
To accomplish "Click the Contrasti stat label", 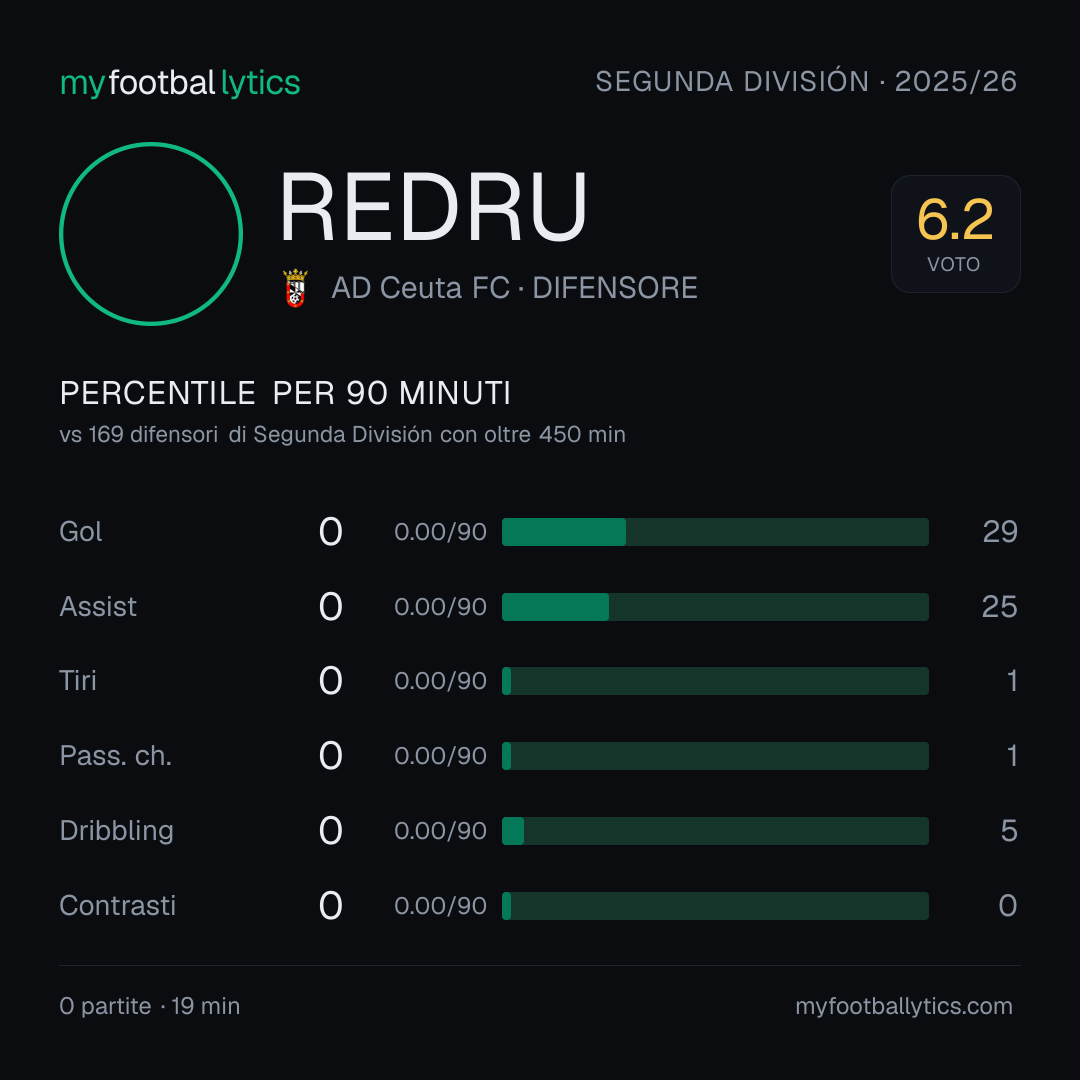I will tap(118, 906).
